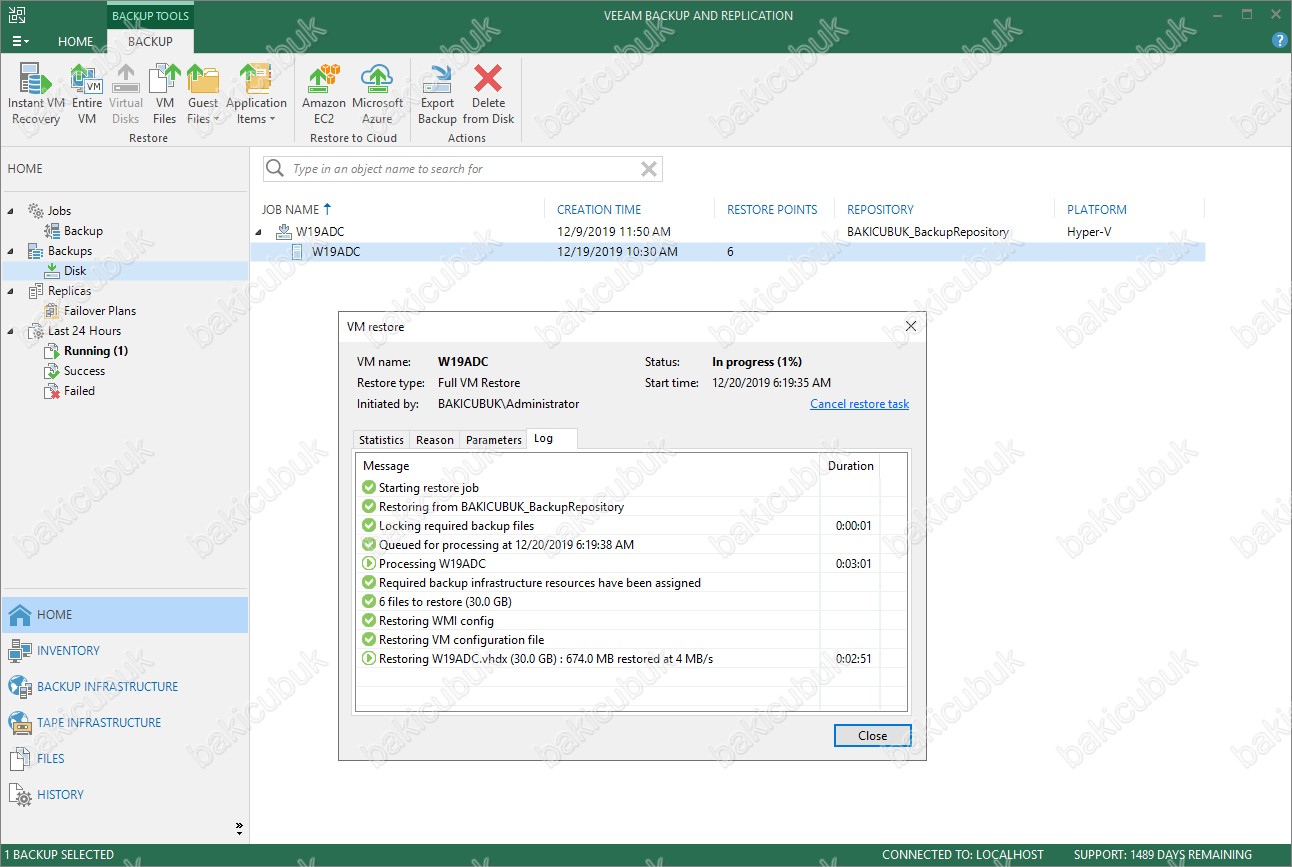The height and width of the screenshot is (867, 1292).
Task: Sort by CREATION TIME column
Action: [599, 209]
